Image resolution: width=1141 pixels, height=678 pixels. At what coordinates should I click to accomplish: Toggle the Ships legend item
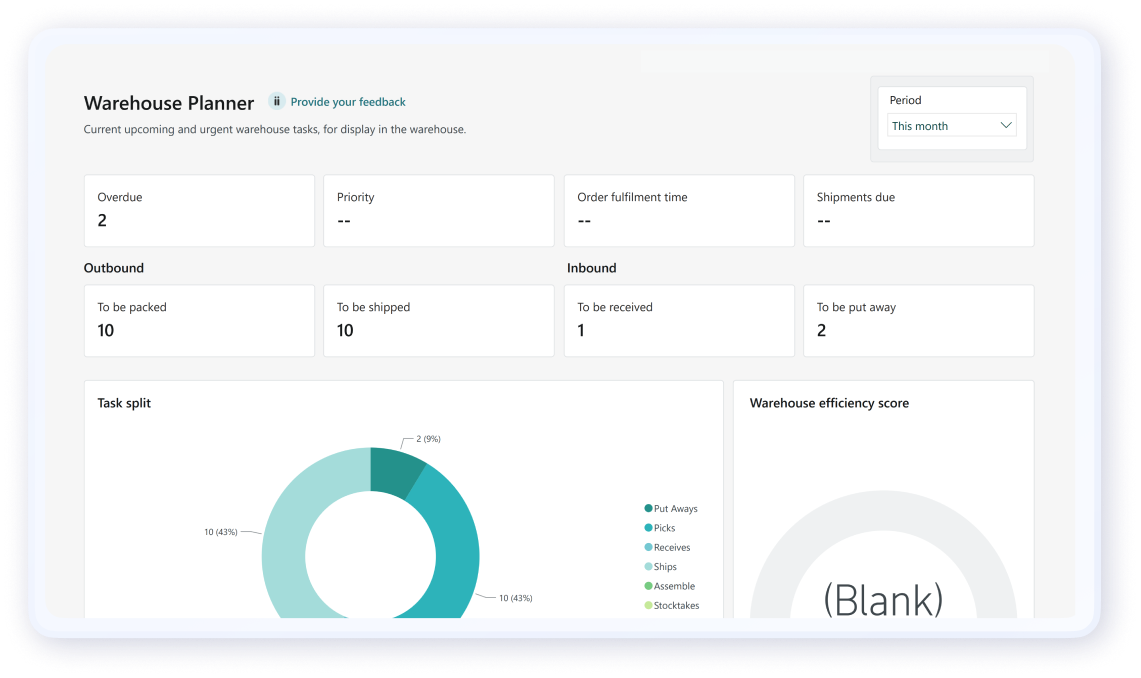coord(664,567)
